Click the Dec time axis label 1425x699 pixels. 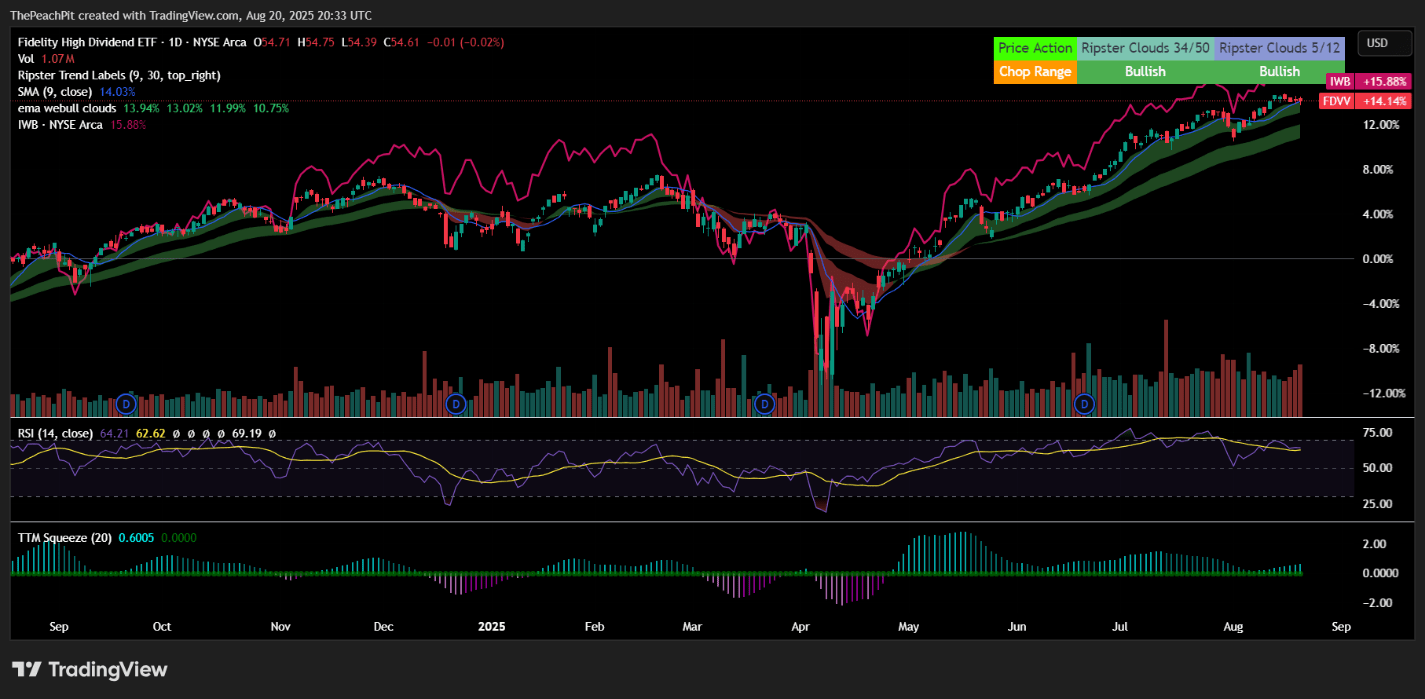coord(383,627)
